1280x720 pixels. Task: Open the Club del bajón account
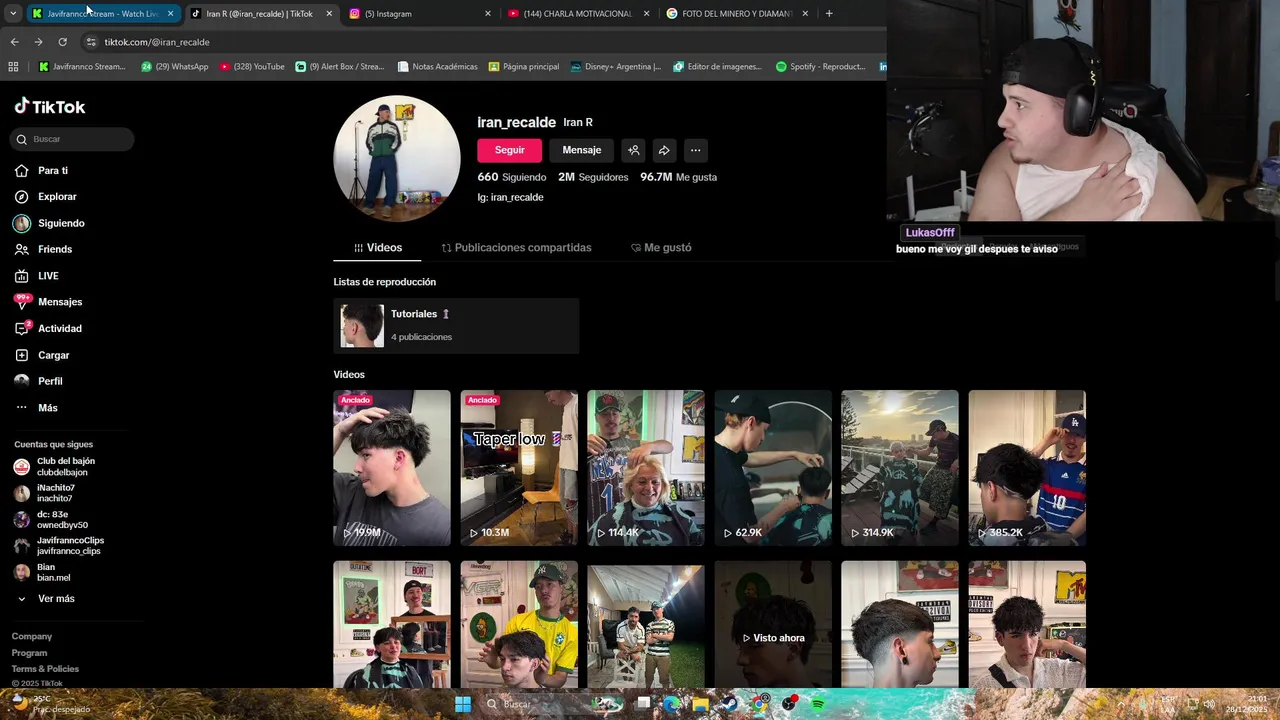tap(55, 466)
